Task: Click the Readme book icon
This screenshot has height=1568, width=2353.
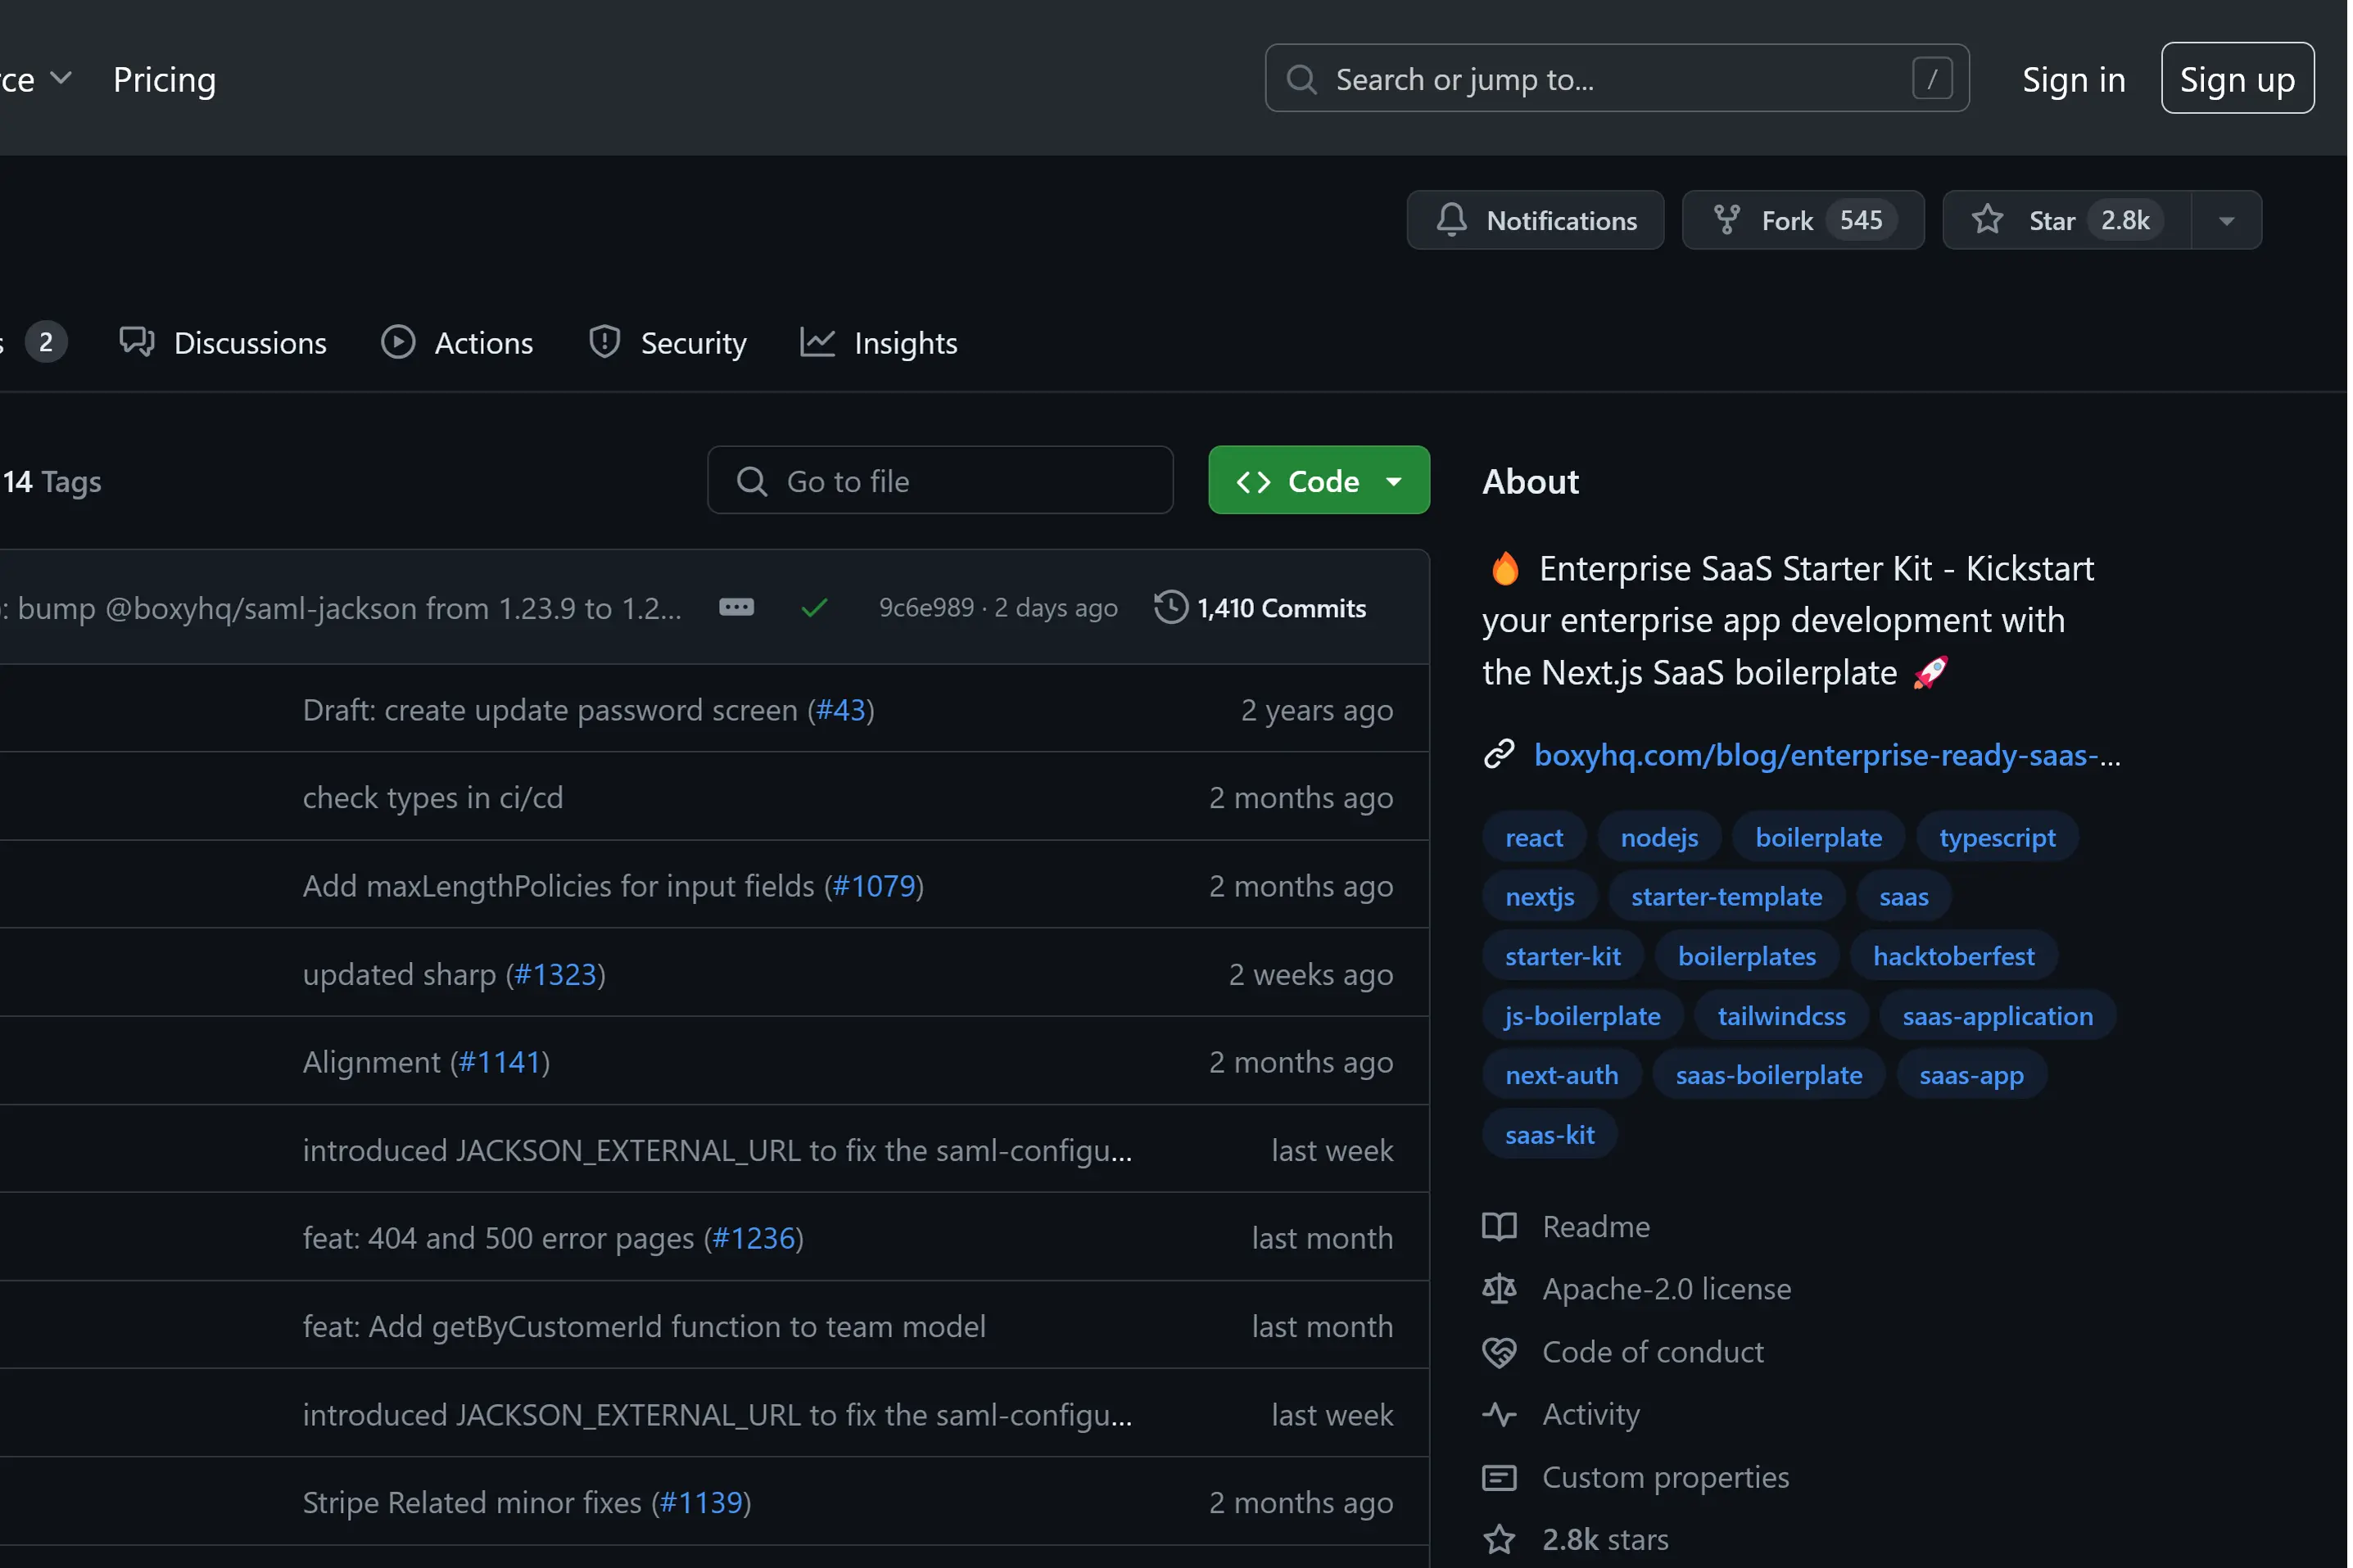Action: click(x=1498, y=1227)
